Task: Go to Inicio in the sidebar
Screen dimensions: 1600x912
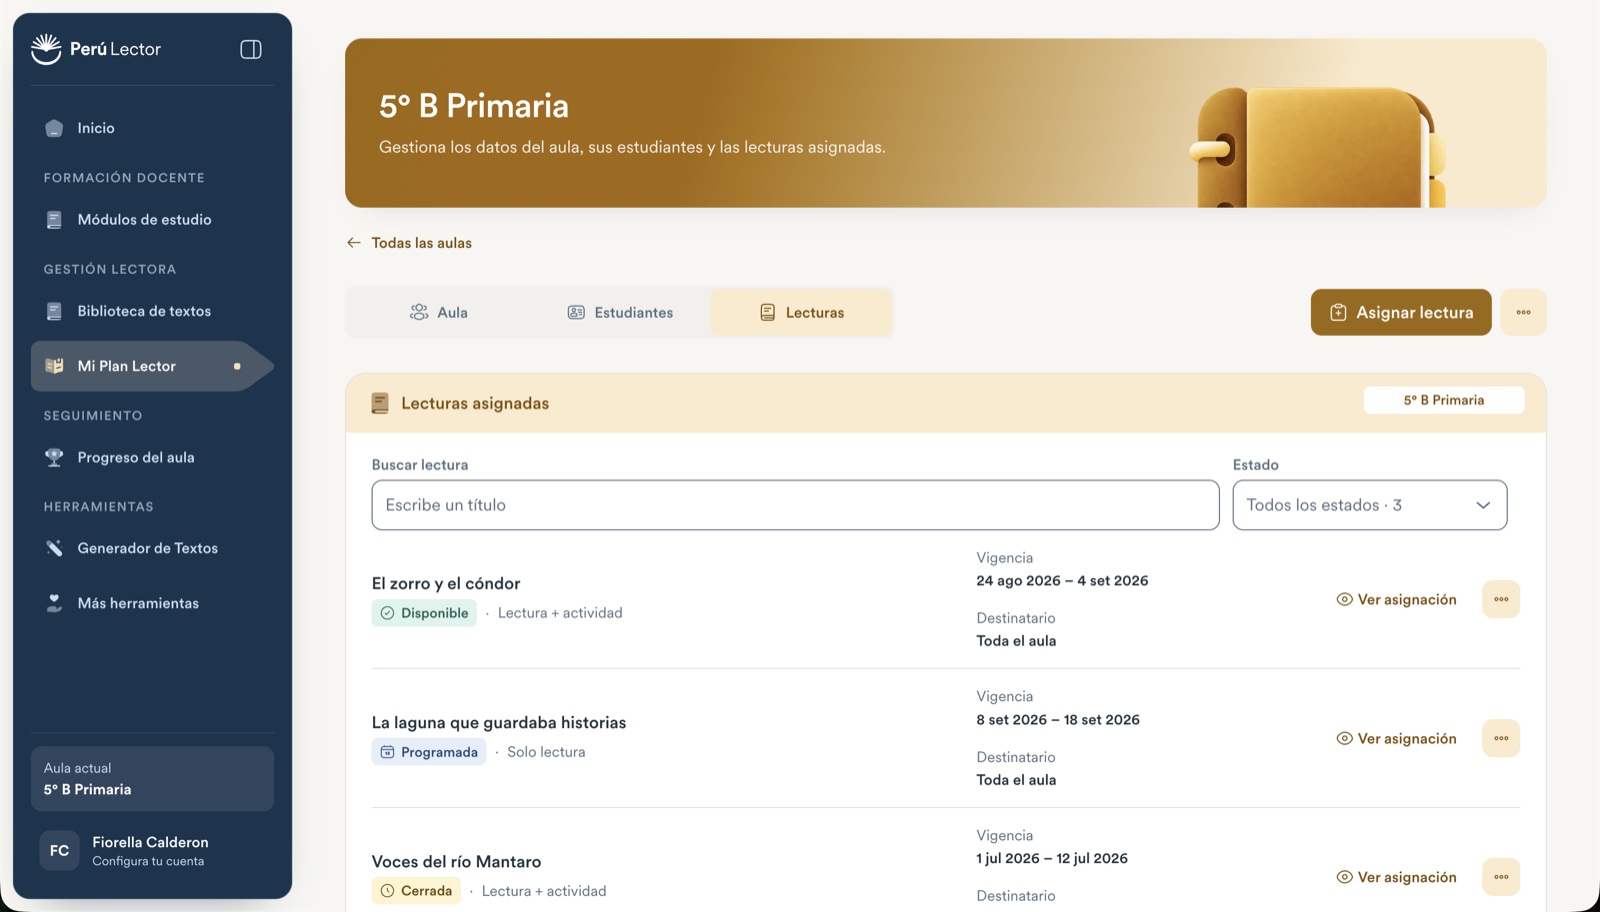Action: click(x=152, y=128)
